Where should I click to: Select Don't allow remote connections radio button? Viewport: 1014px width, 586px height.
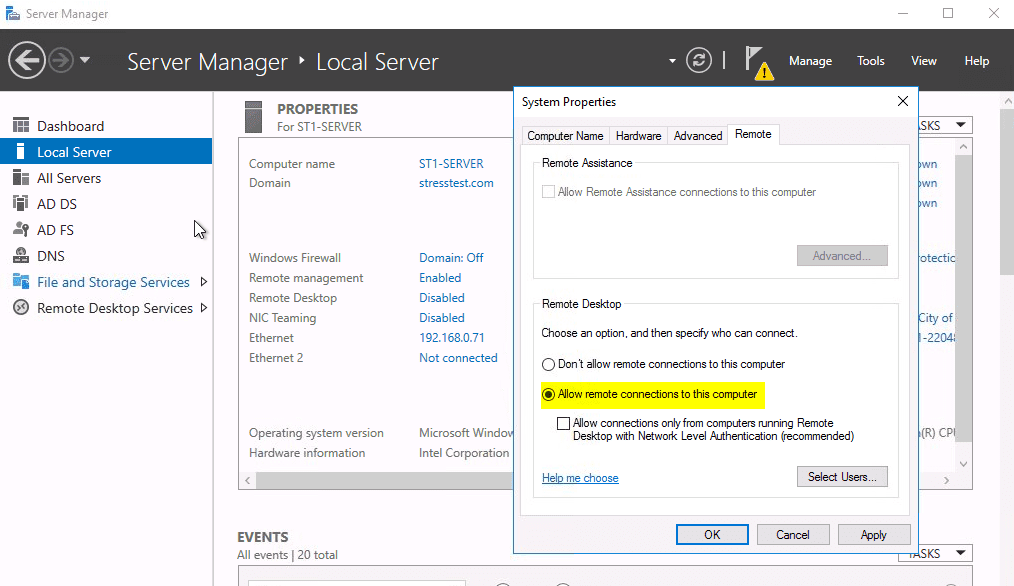tap(549, 365)
